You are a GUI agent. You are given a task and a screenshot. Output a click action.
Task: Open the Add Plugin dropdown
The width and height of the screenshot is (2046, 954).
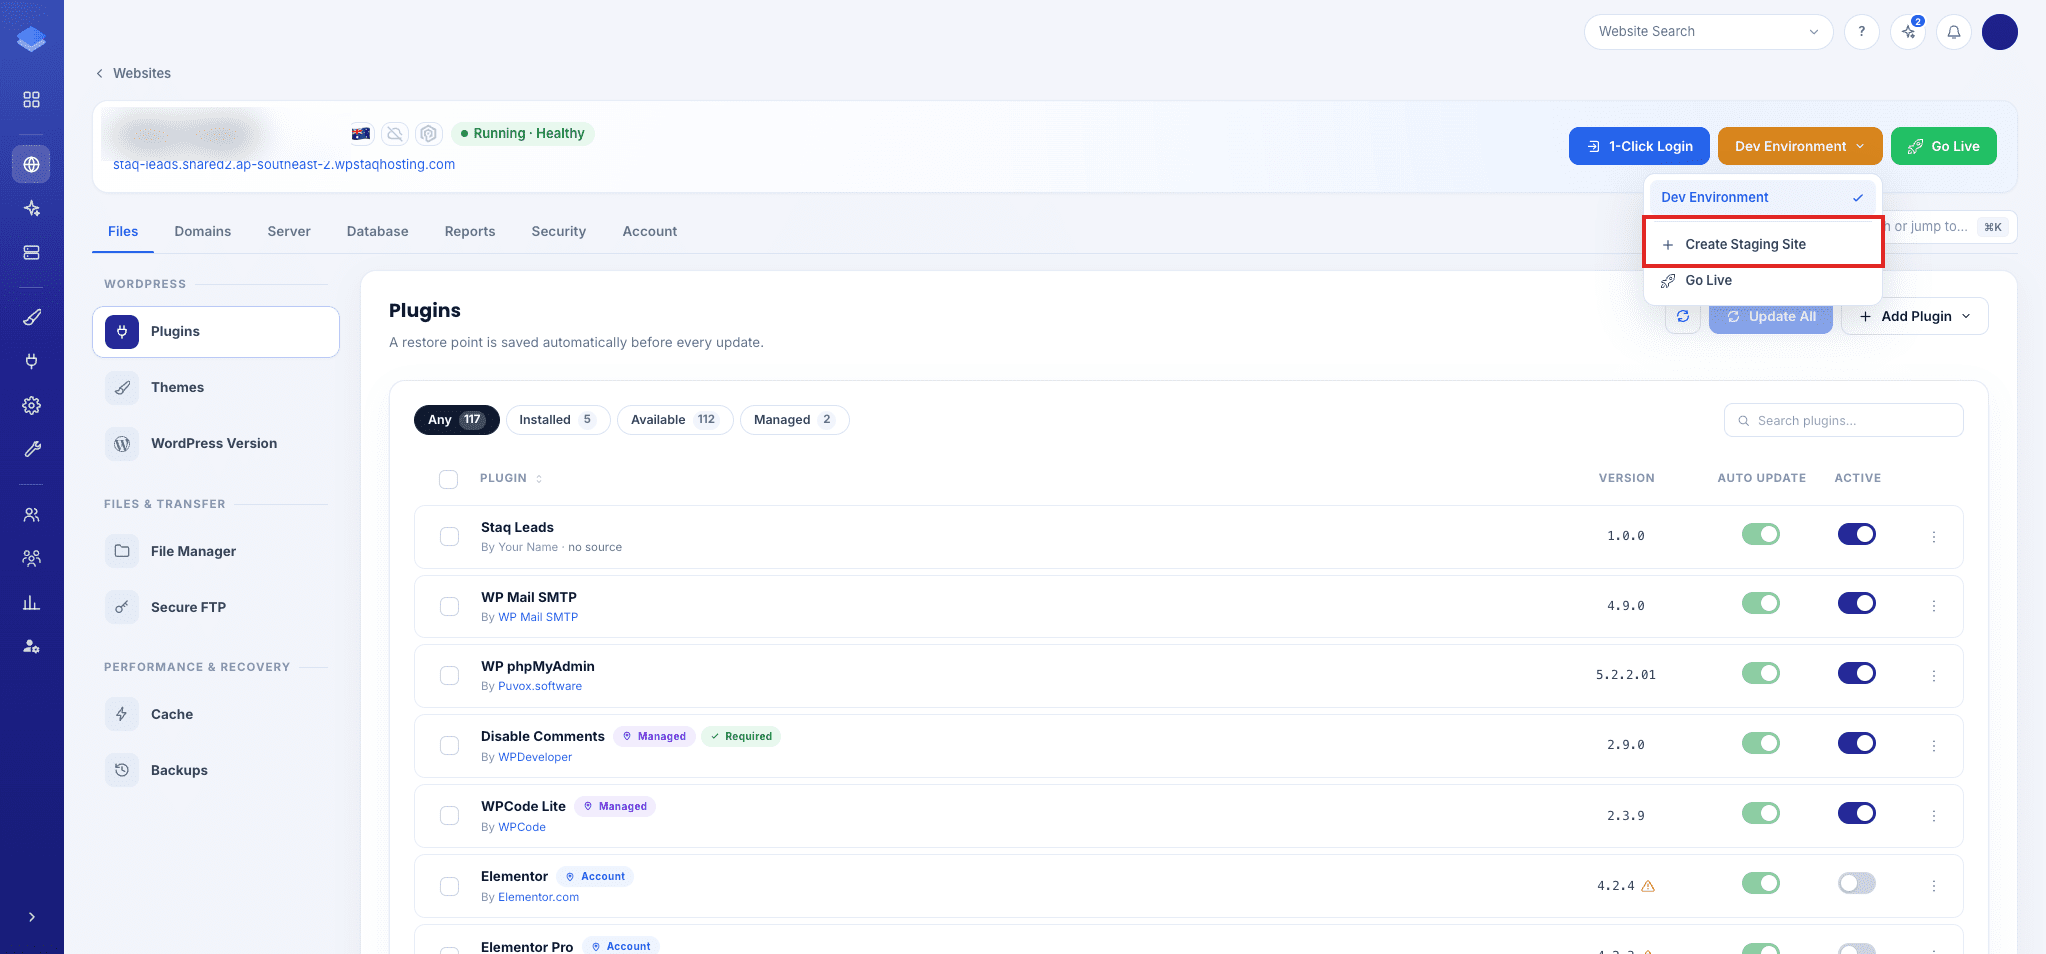pyautogui.click(x=1915, y=316)
